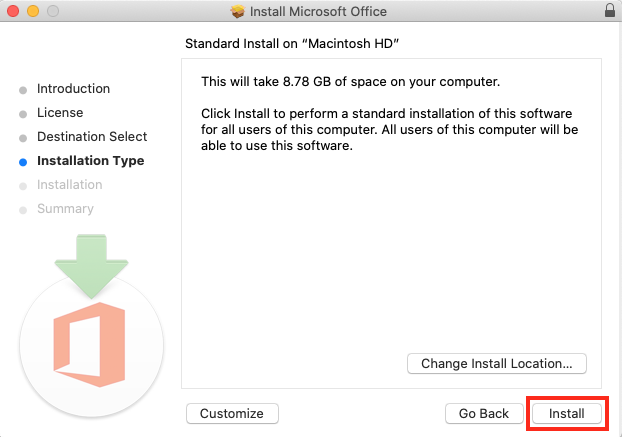
Task: Click the green download arrow graphic
Action: pos(90,264)
